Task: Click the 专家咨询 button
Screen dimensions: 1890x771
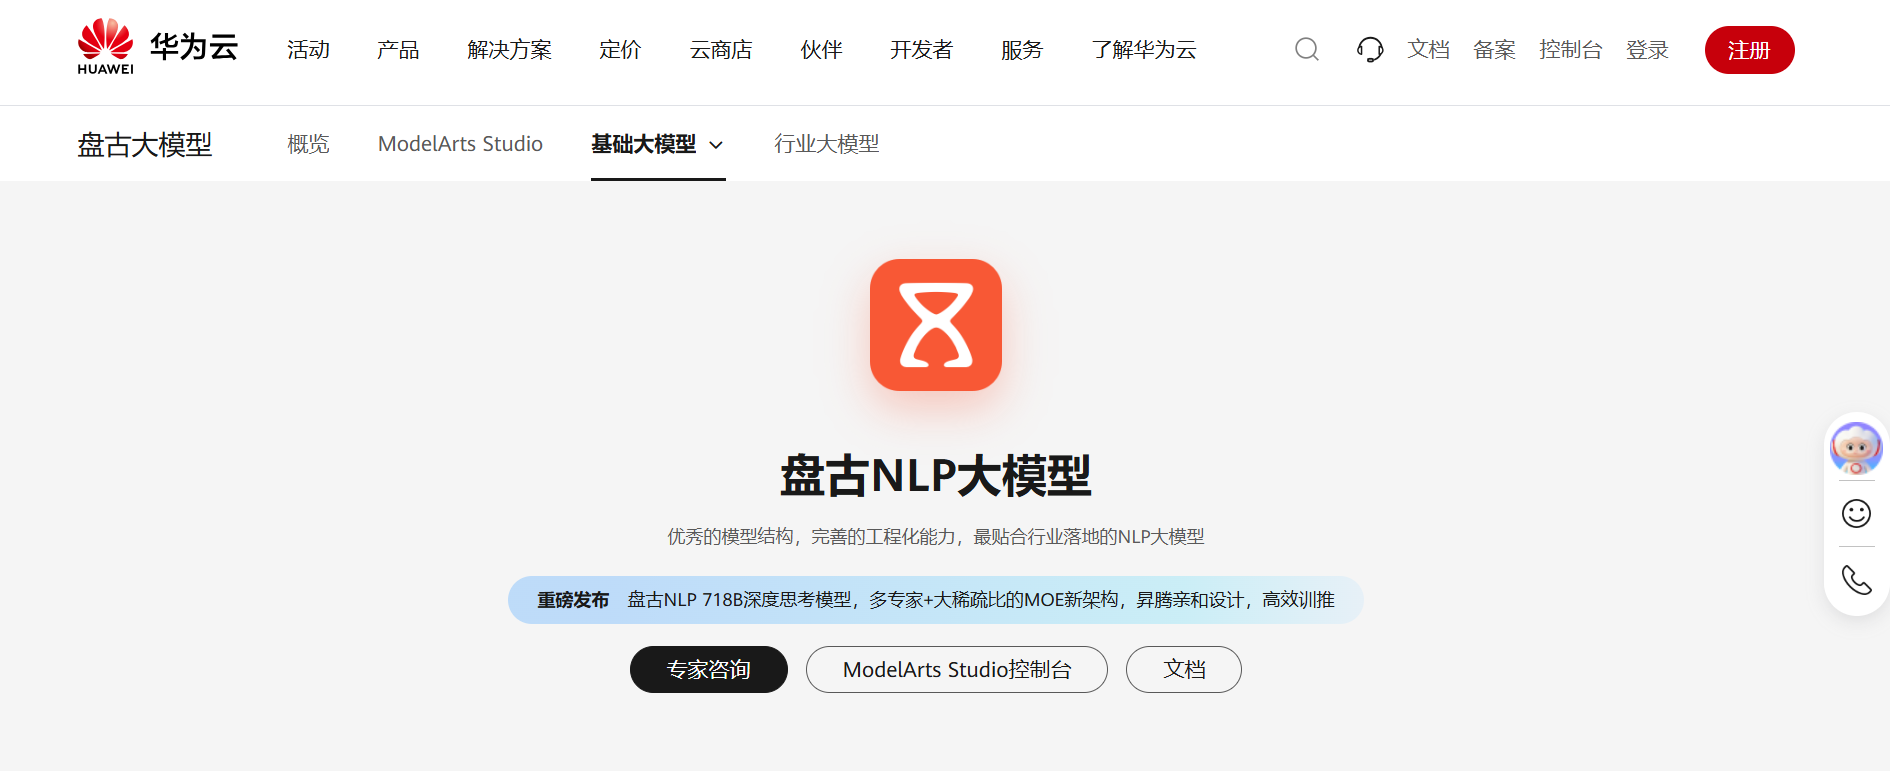Action: [x=709, y=669]
